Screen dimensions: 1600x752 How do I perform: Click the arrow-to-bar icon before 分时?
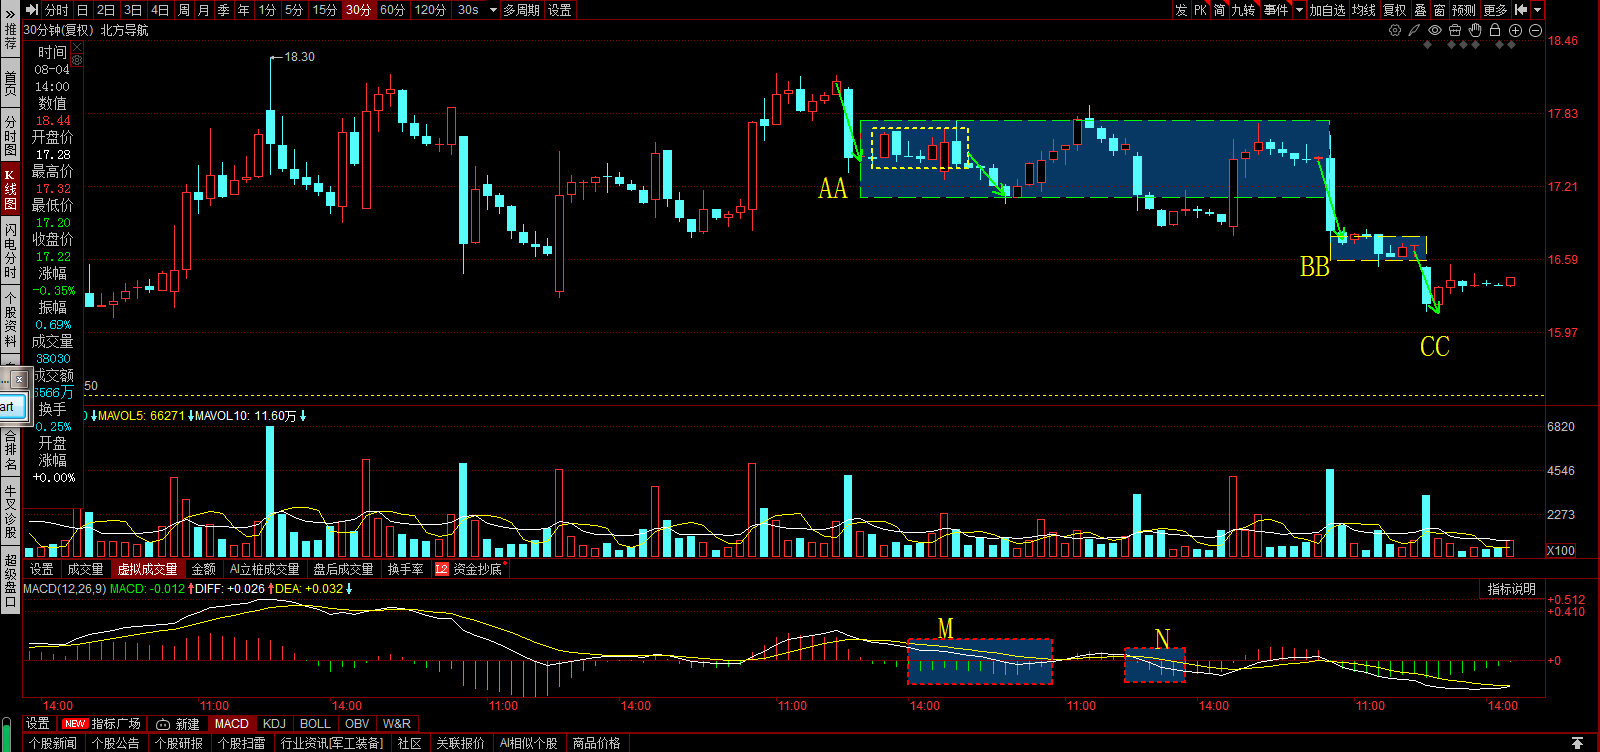click(x=31, y=9)
